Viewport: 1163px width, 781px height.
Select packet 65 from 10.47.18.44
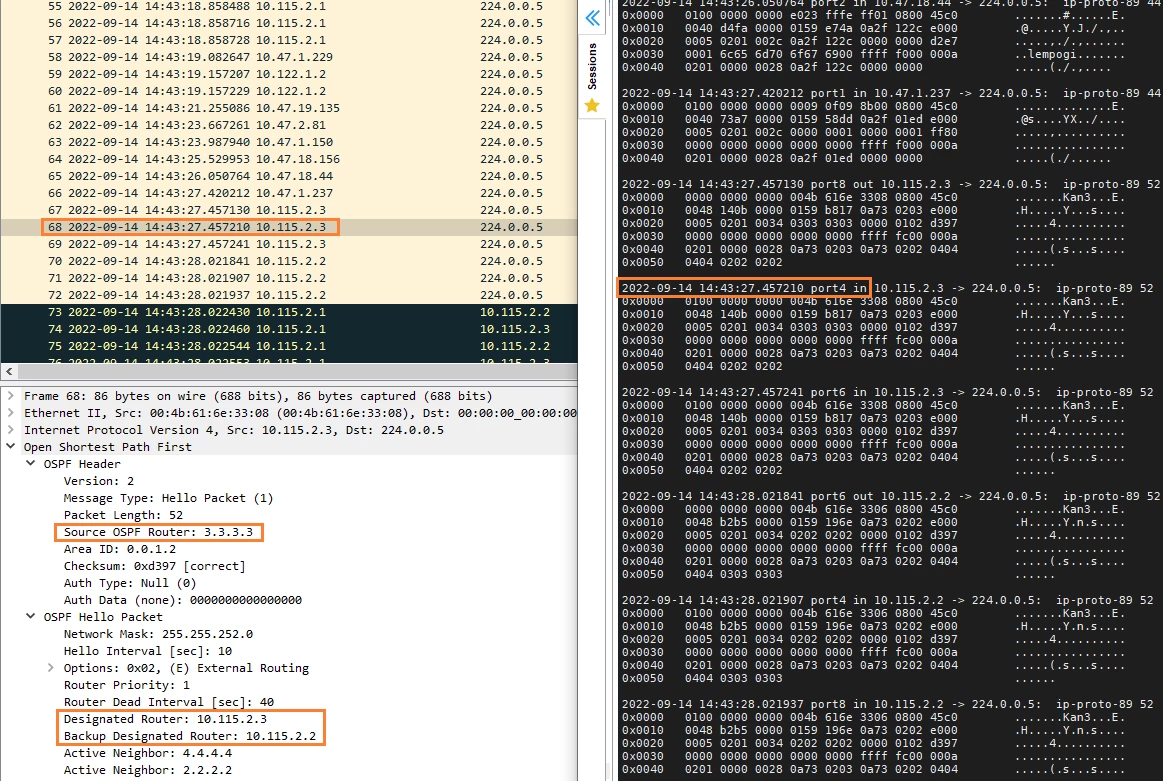pos(289,177)
